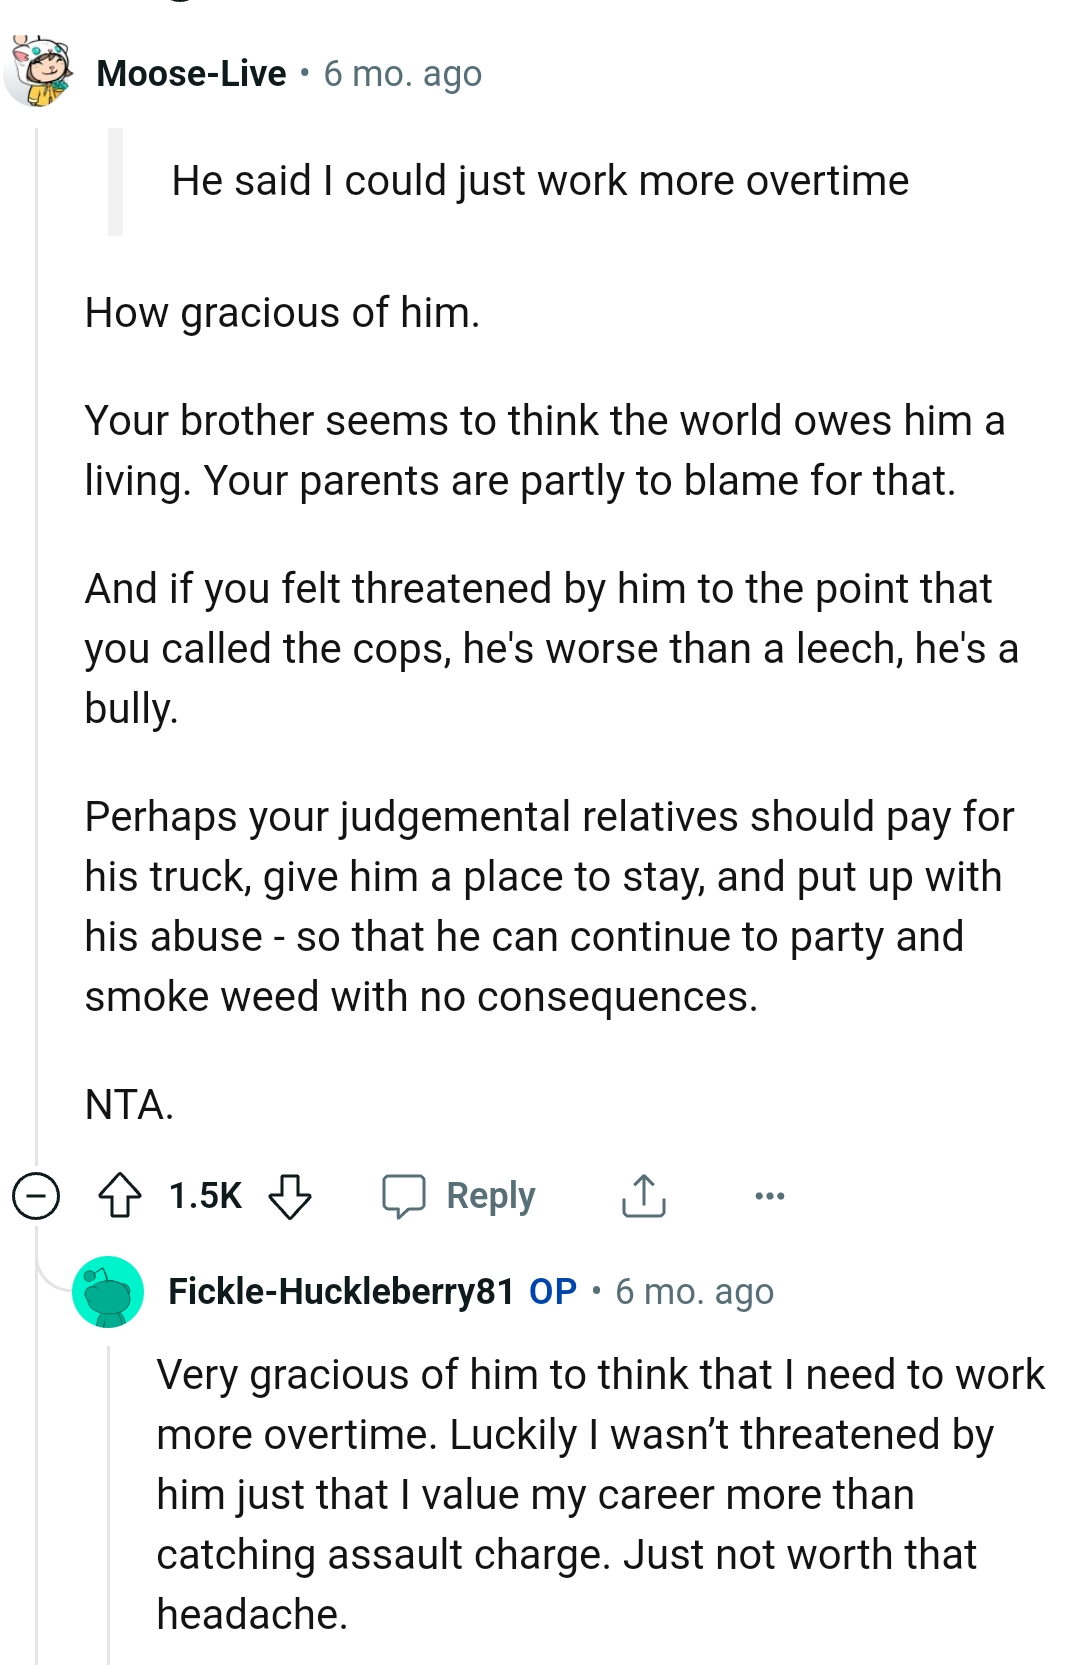
Task: Click Fickle-Huckleberry81's Snoo avatar
Action: tap(108, 1292)
